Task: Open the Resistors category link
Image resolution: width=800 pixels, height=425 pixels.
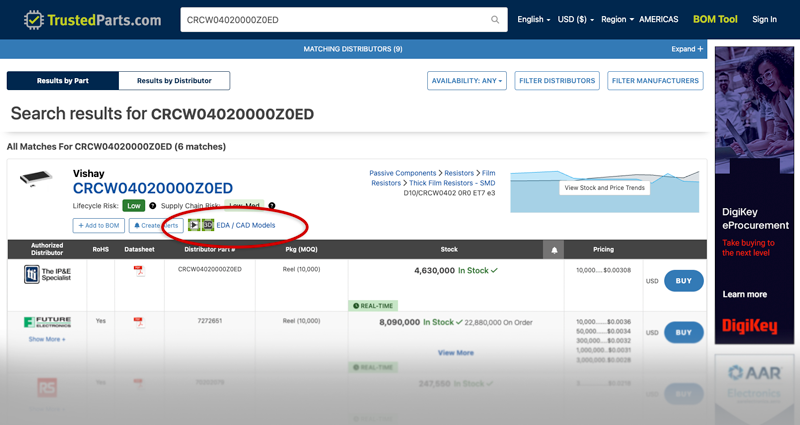Action: [x=459, y=173]
